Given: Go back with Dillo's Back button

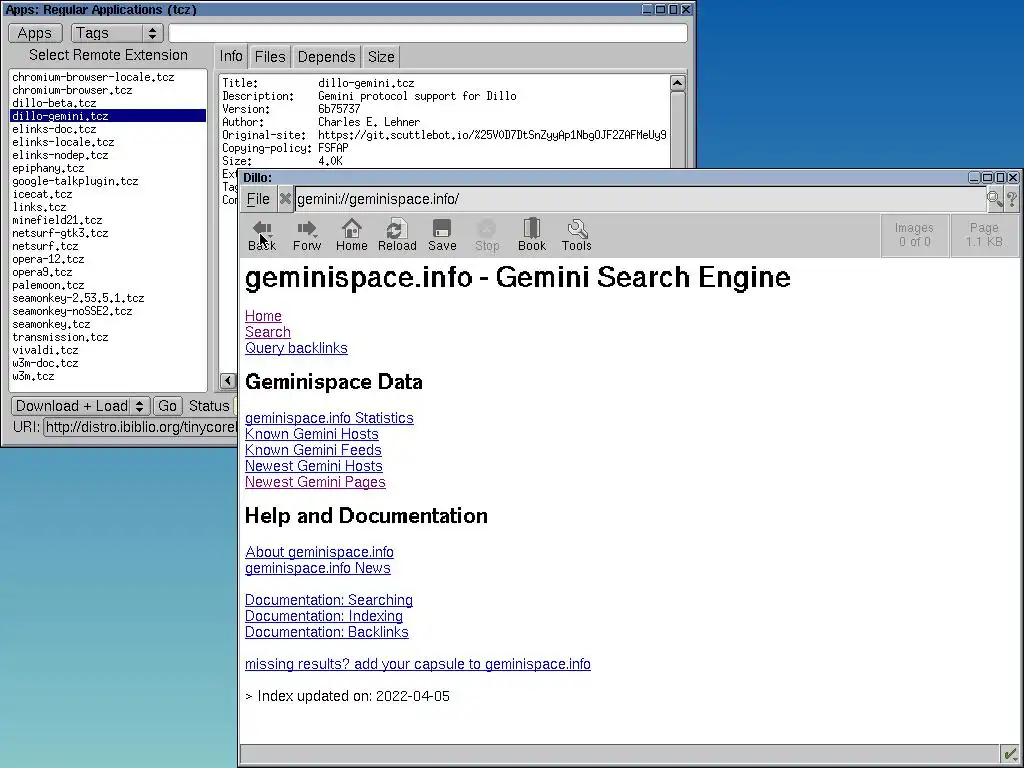Looking at the screenshot, I should pyautogui.click(x=262, y=235).
